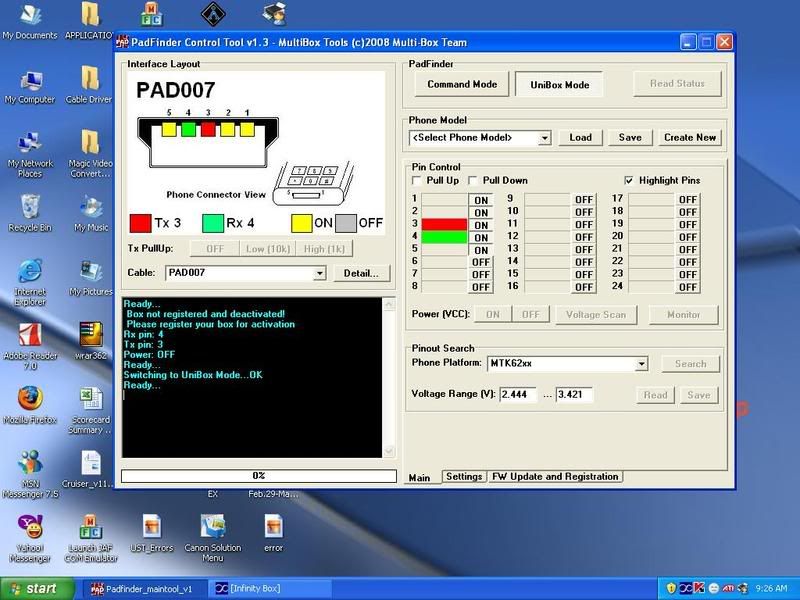The width and height of the screenshot is (800, 600).
Task: Toggle pin 20 OFF button
Action: [x=688, y=237]
